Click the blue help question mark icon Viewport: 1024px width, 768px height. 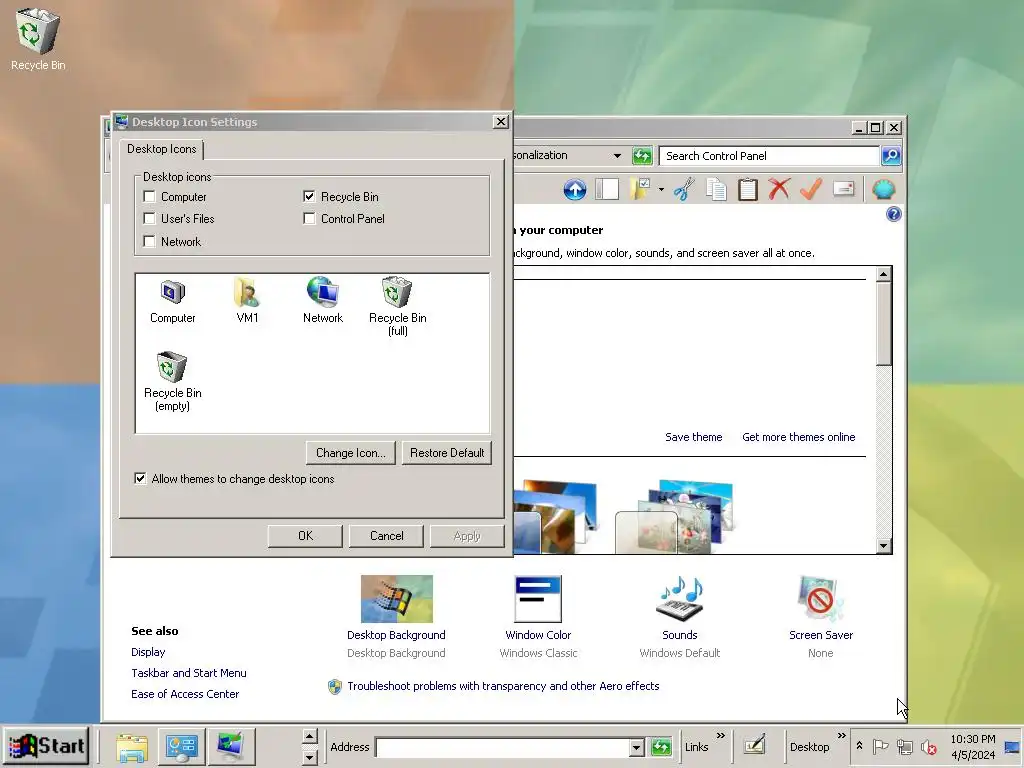pos(893,214)
